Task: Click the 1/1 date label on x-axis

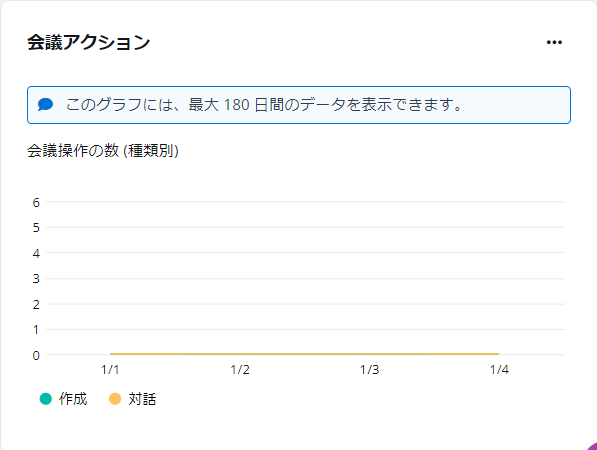Action: 110,370
